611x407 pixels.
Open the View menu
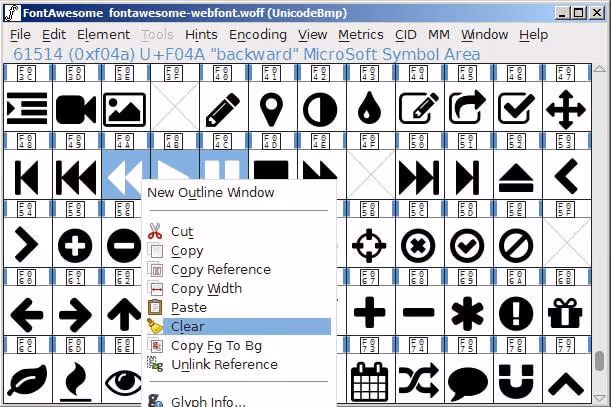point(313,35)
